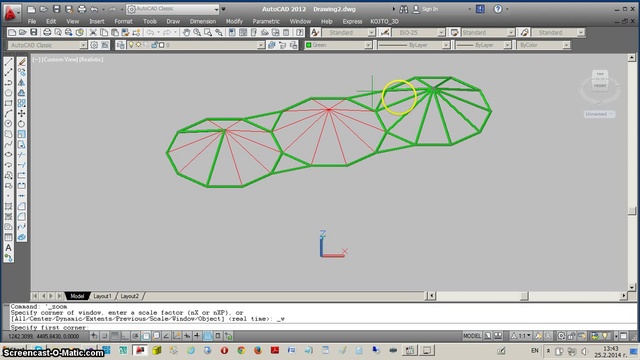Image resolution: width=640 pixels, height=360 pixels.
Task: Select the Mirror modify tool
Action: 22,82
